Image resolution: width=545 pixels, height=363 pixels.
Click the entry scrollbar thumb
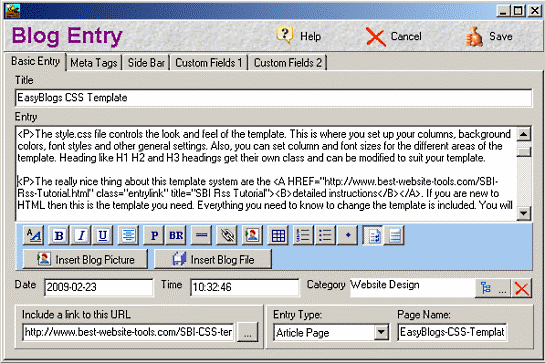coord(524,152)
